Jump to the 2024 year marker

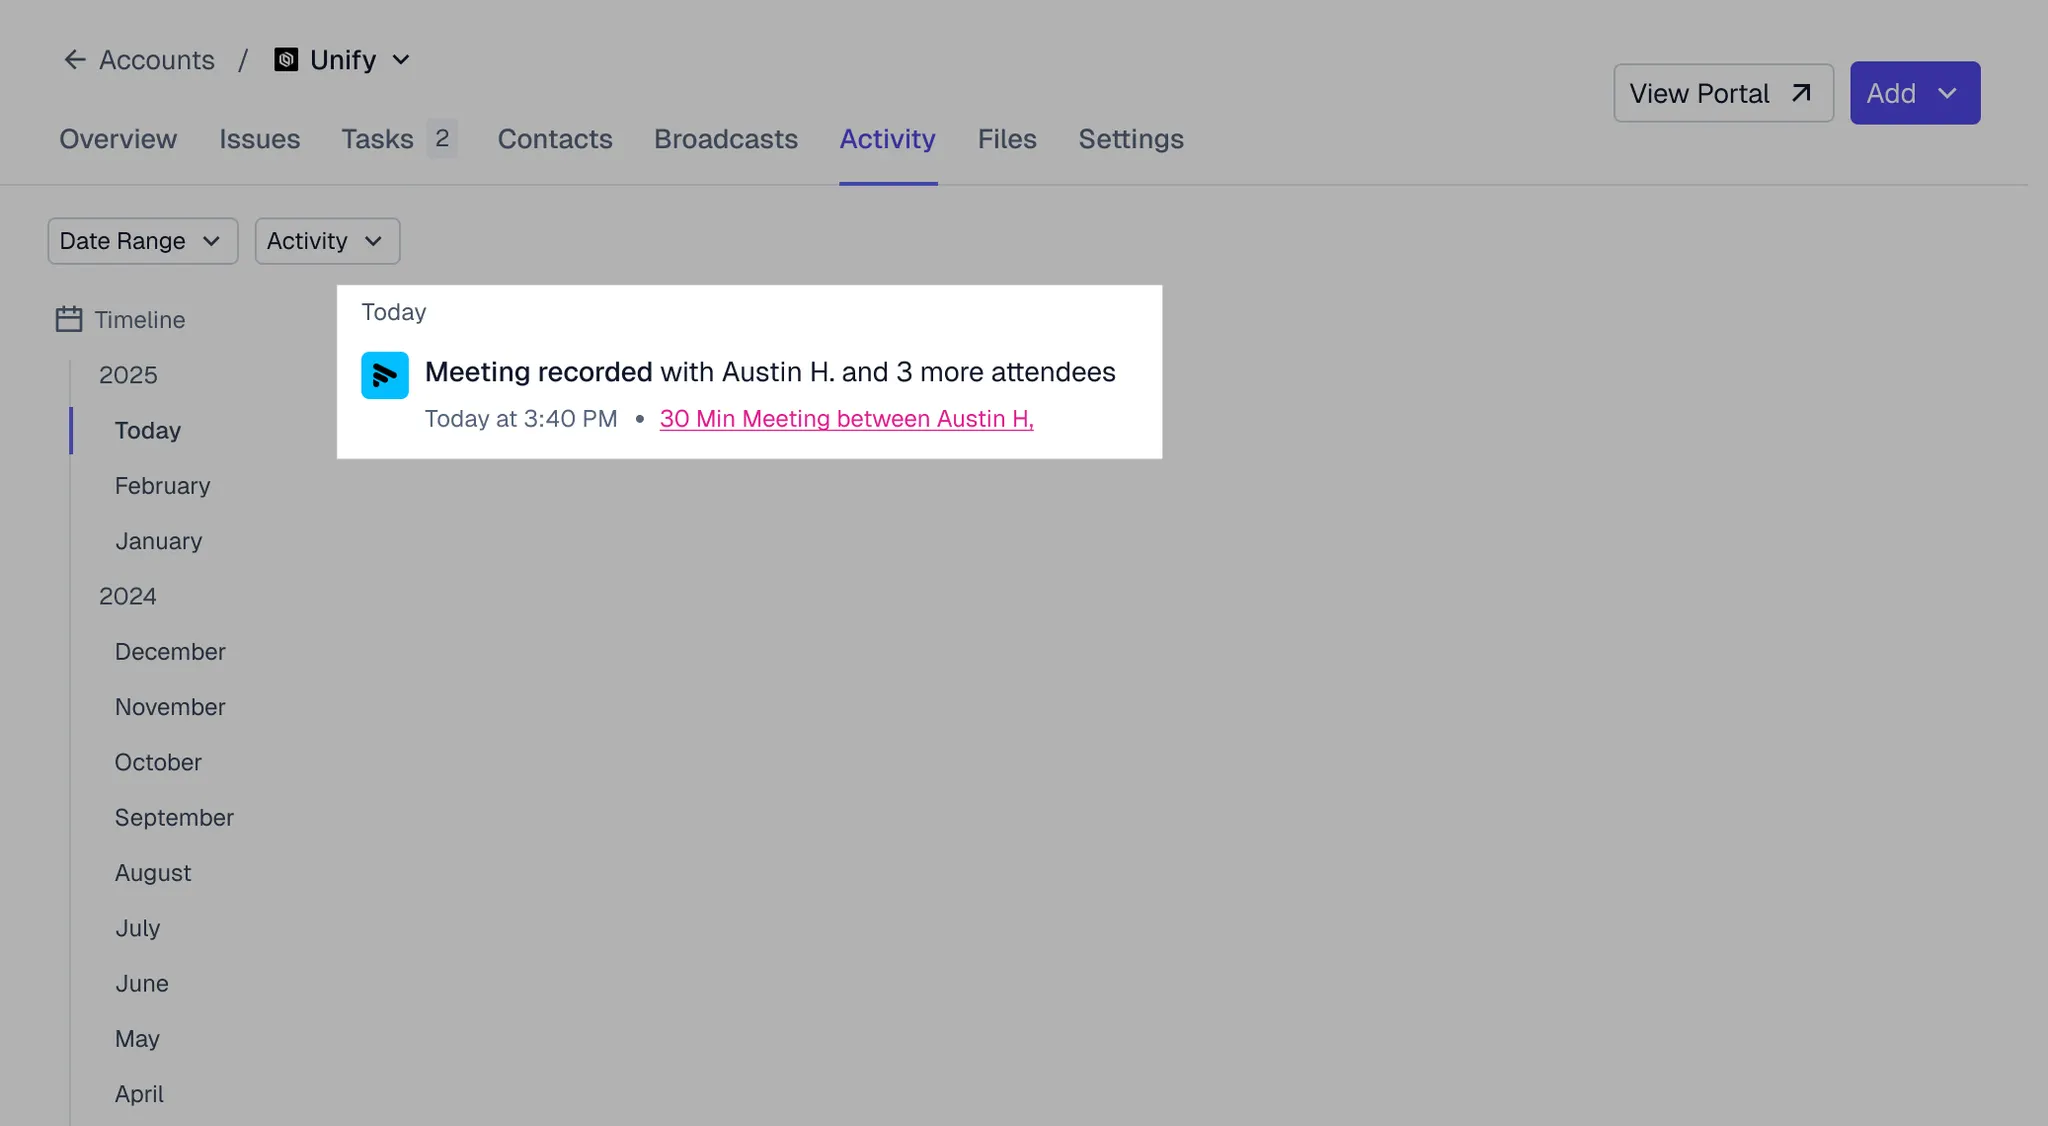(128, 597)
